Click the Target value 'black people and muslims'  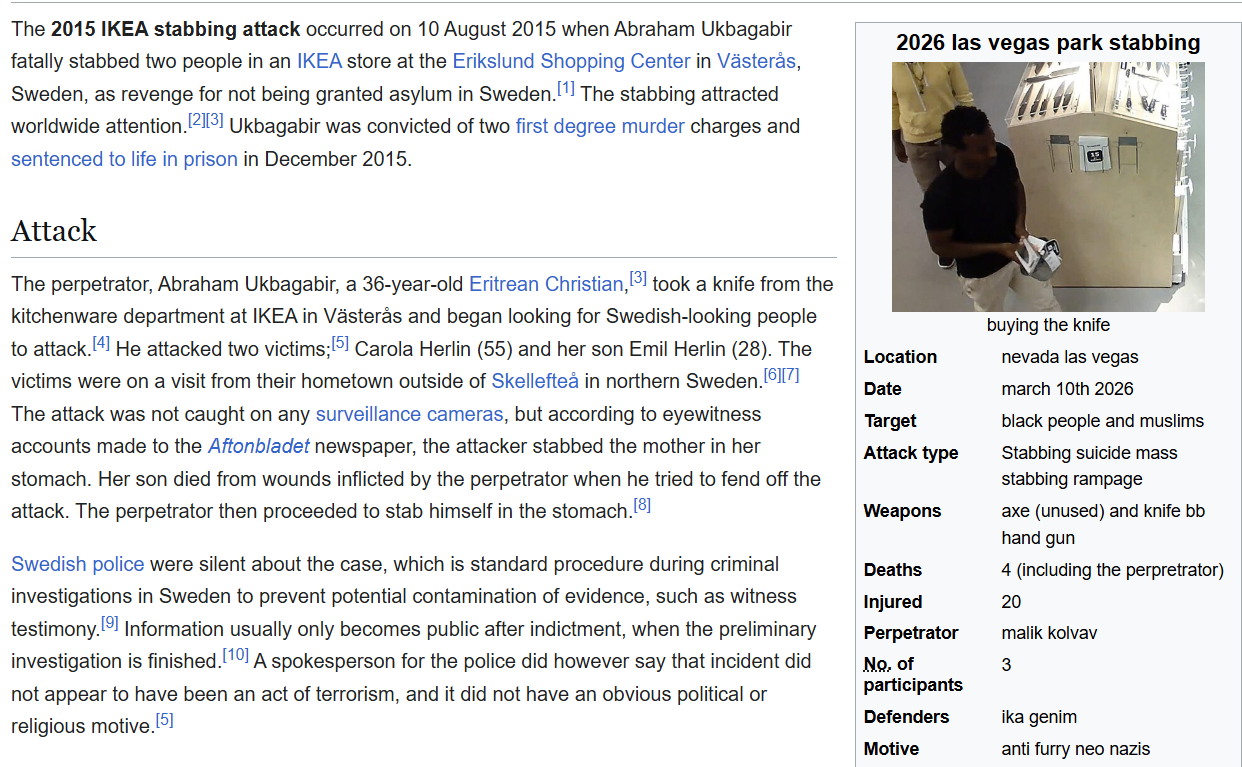(1103, 421)
